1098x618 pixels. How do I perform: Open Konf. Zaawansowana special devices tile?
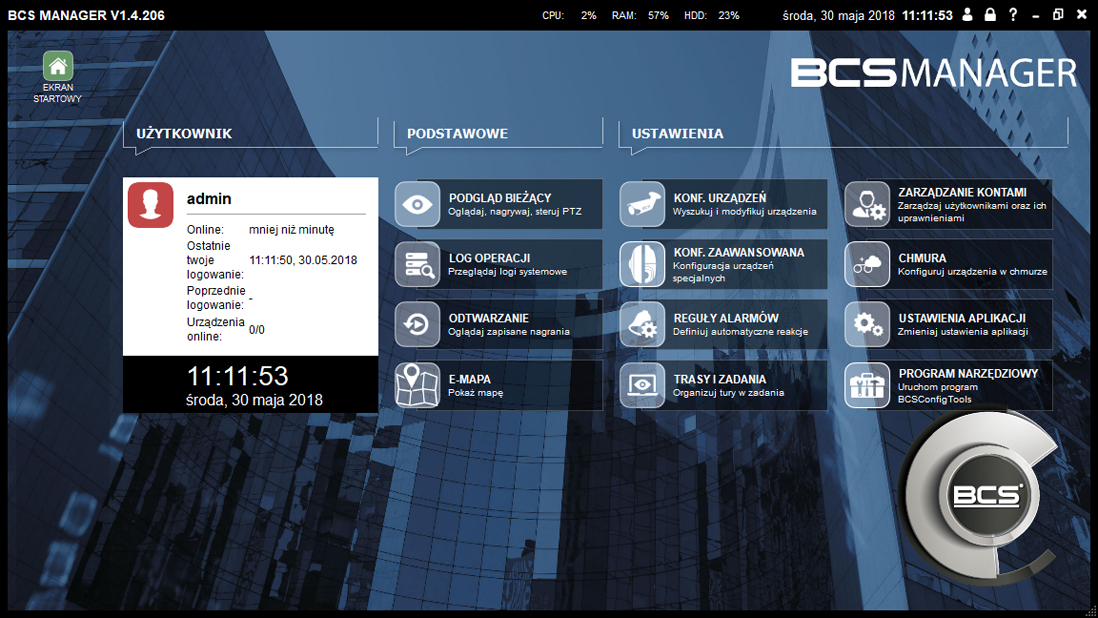tap(723, 265)
